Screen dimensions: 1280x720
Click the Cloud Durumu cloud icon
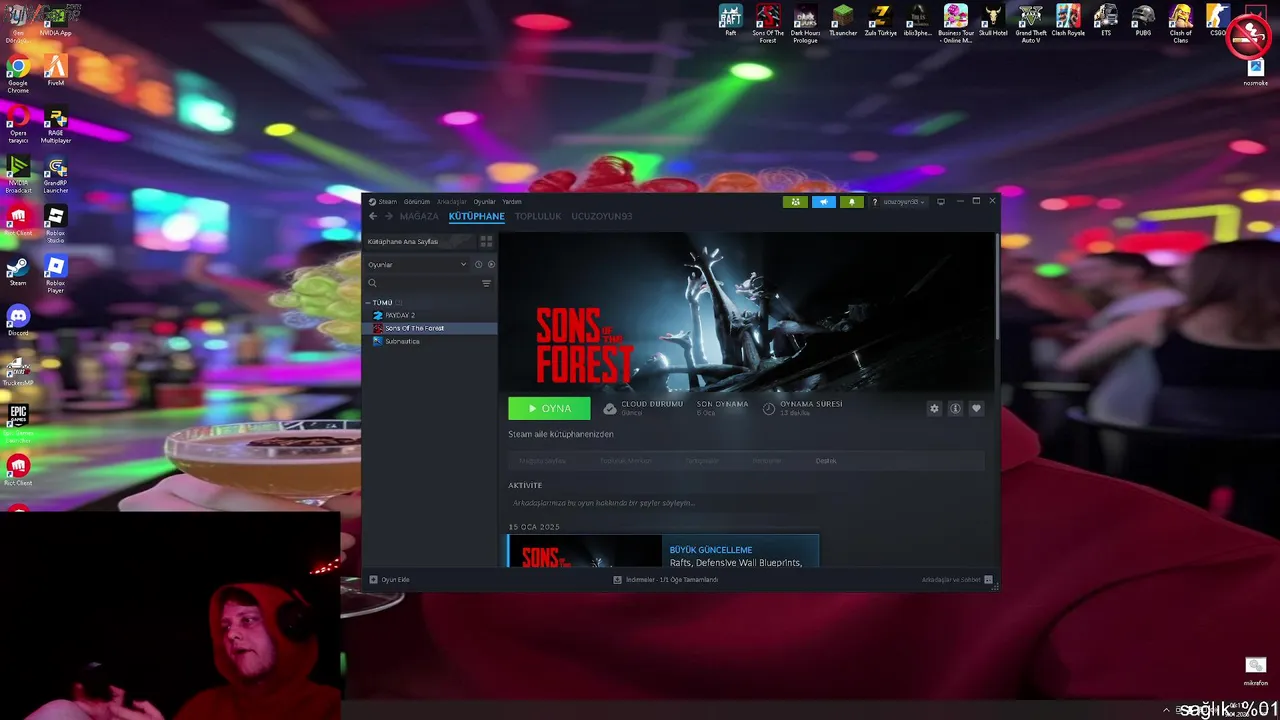[610, 408]
